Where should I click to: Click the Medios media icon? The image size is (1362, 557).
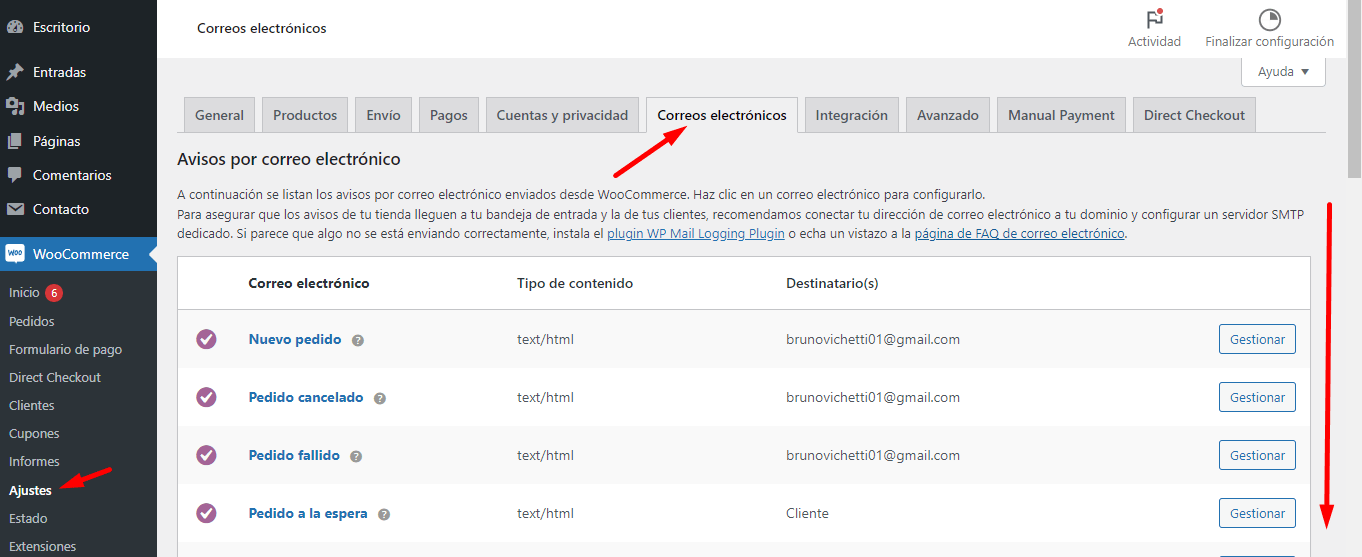[15, 106]
